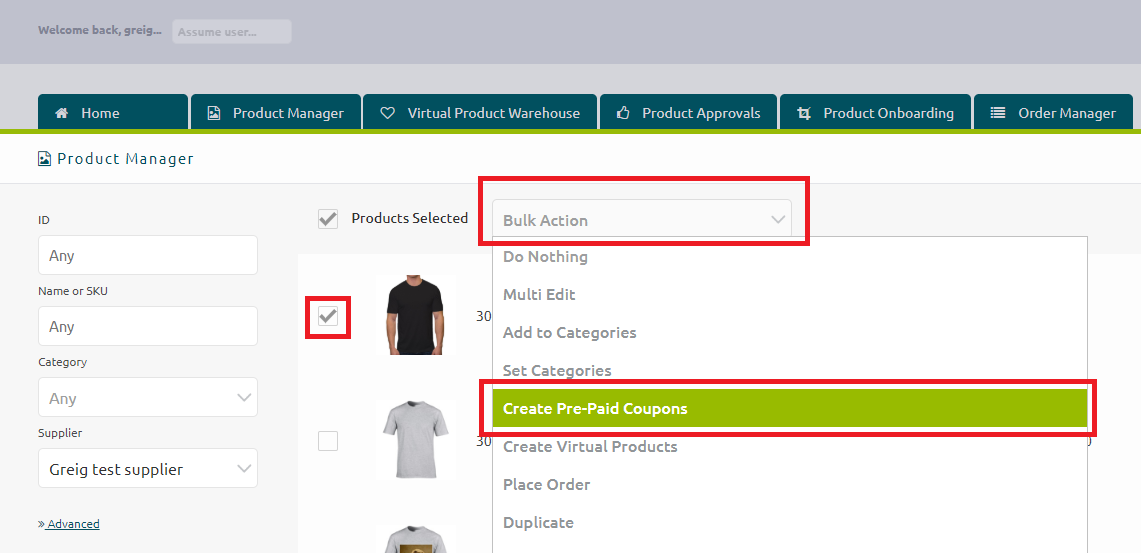Click the heart icon on Virtual Product Warehouse

[x=388, y=113]
